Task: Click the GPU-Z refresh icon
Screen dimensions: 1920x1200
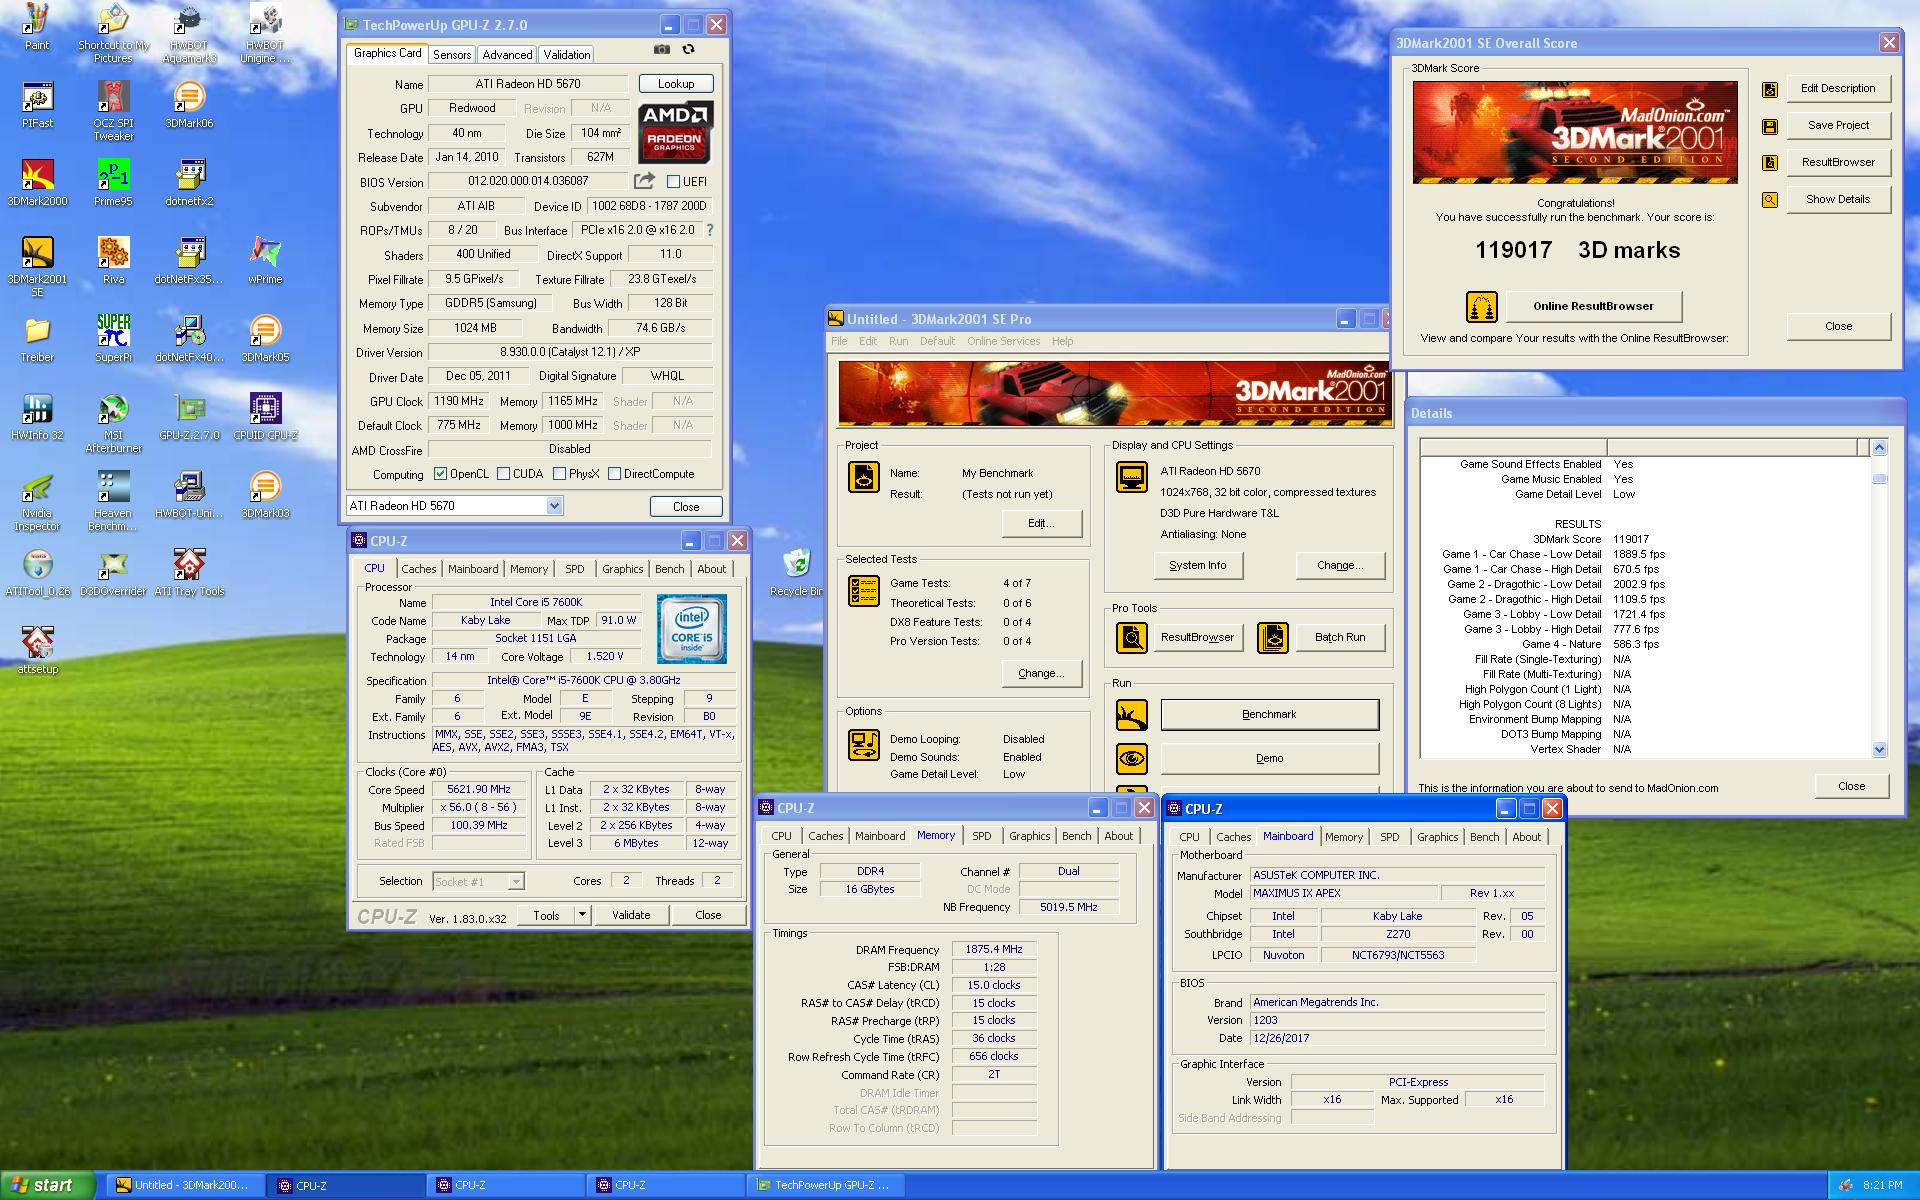Action: tap(688, 49)
